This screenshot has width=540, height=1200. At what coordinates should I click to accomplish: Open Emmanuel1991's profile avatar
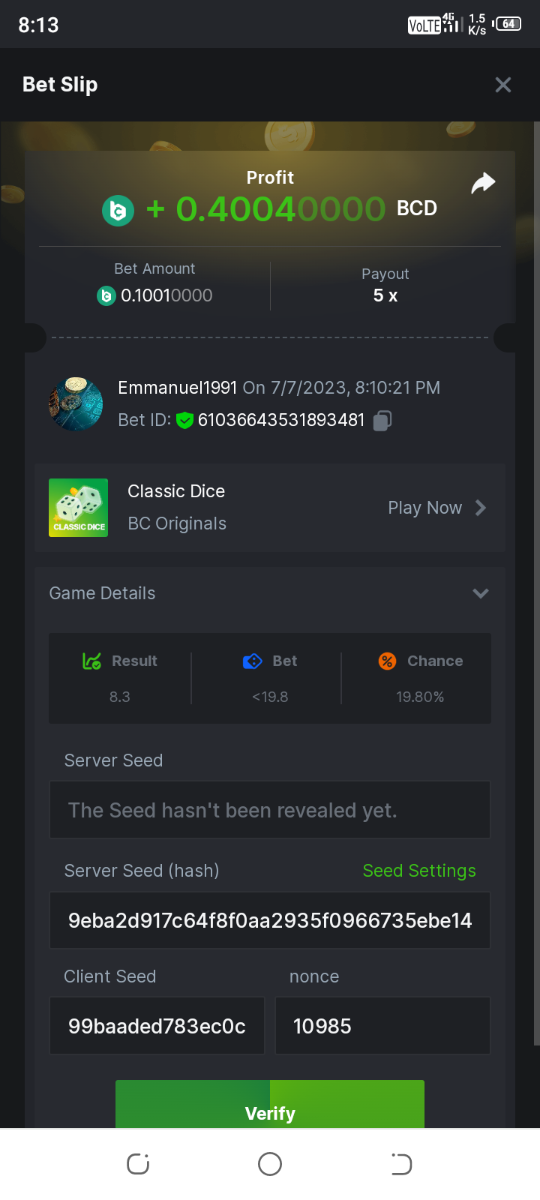coord(75,405)
